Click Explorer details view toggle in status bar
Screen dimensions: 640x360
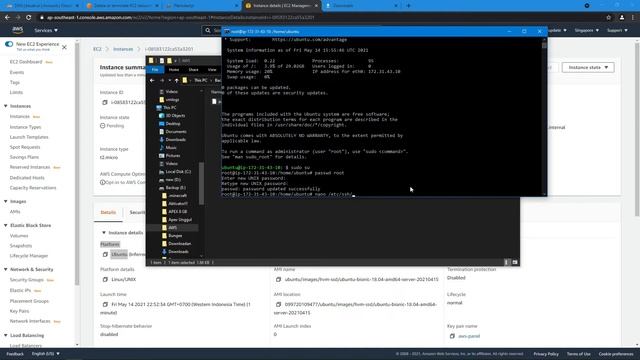tap(507, 262)
